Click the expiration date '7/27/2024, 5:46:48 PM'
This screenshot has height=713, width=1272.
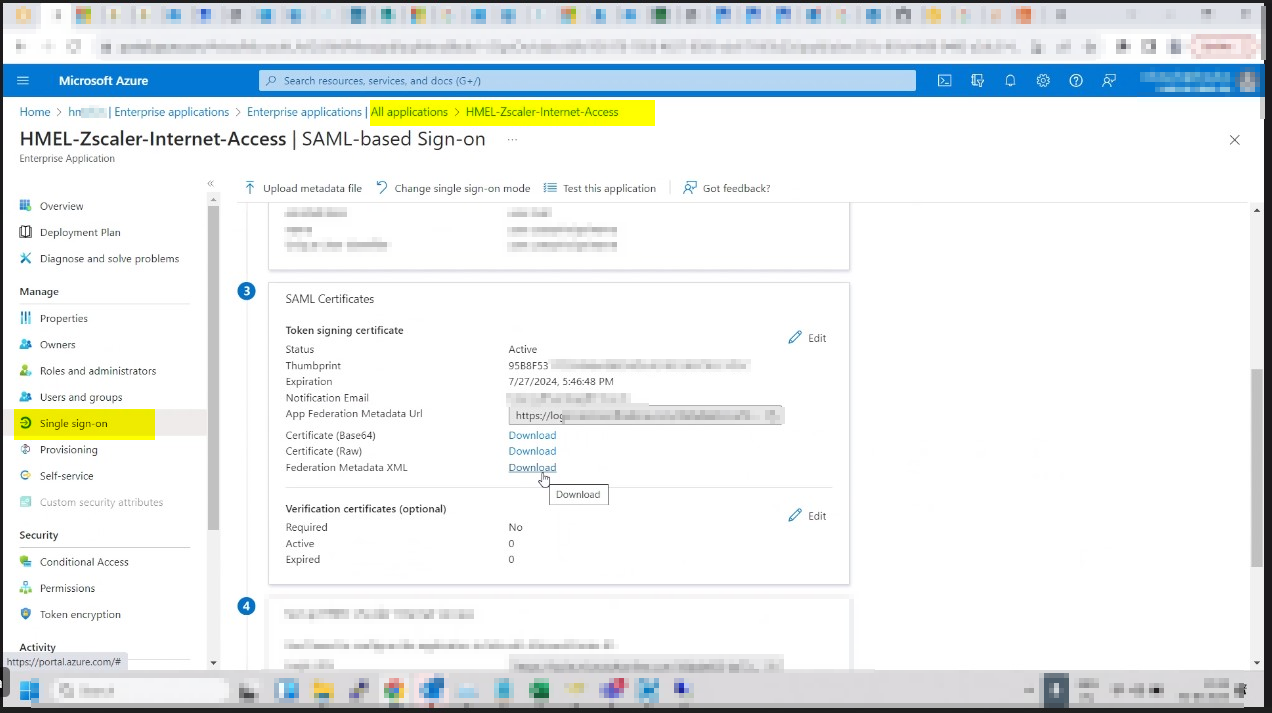coord(561,381)
